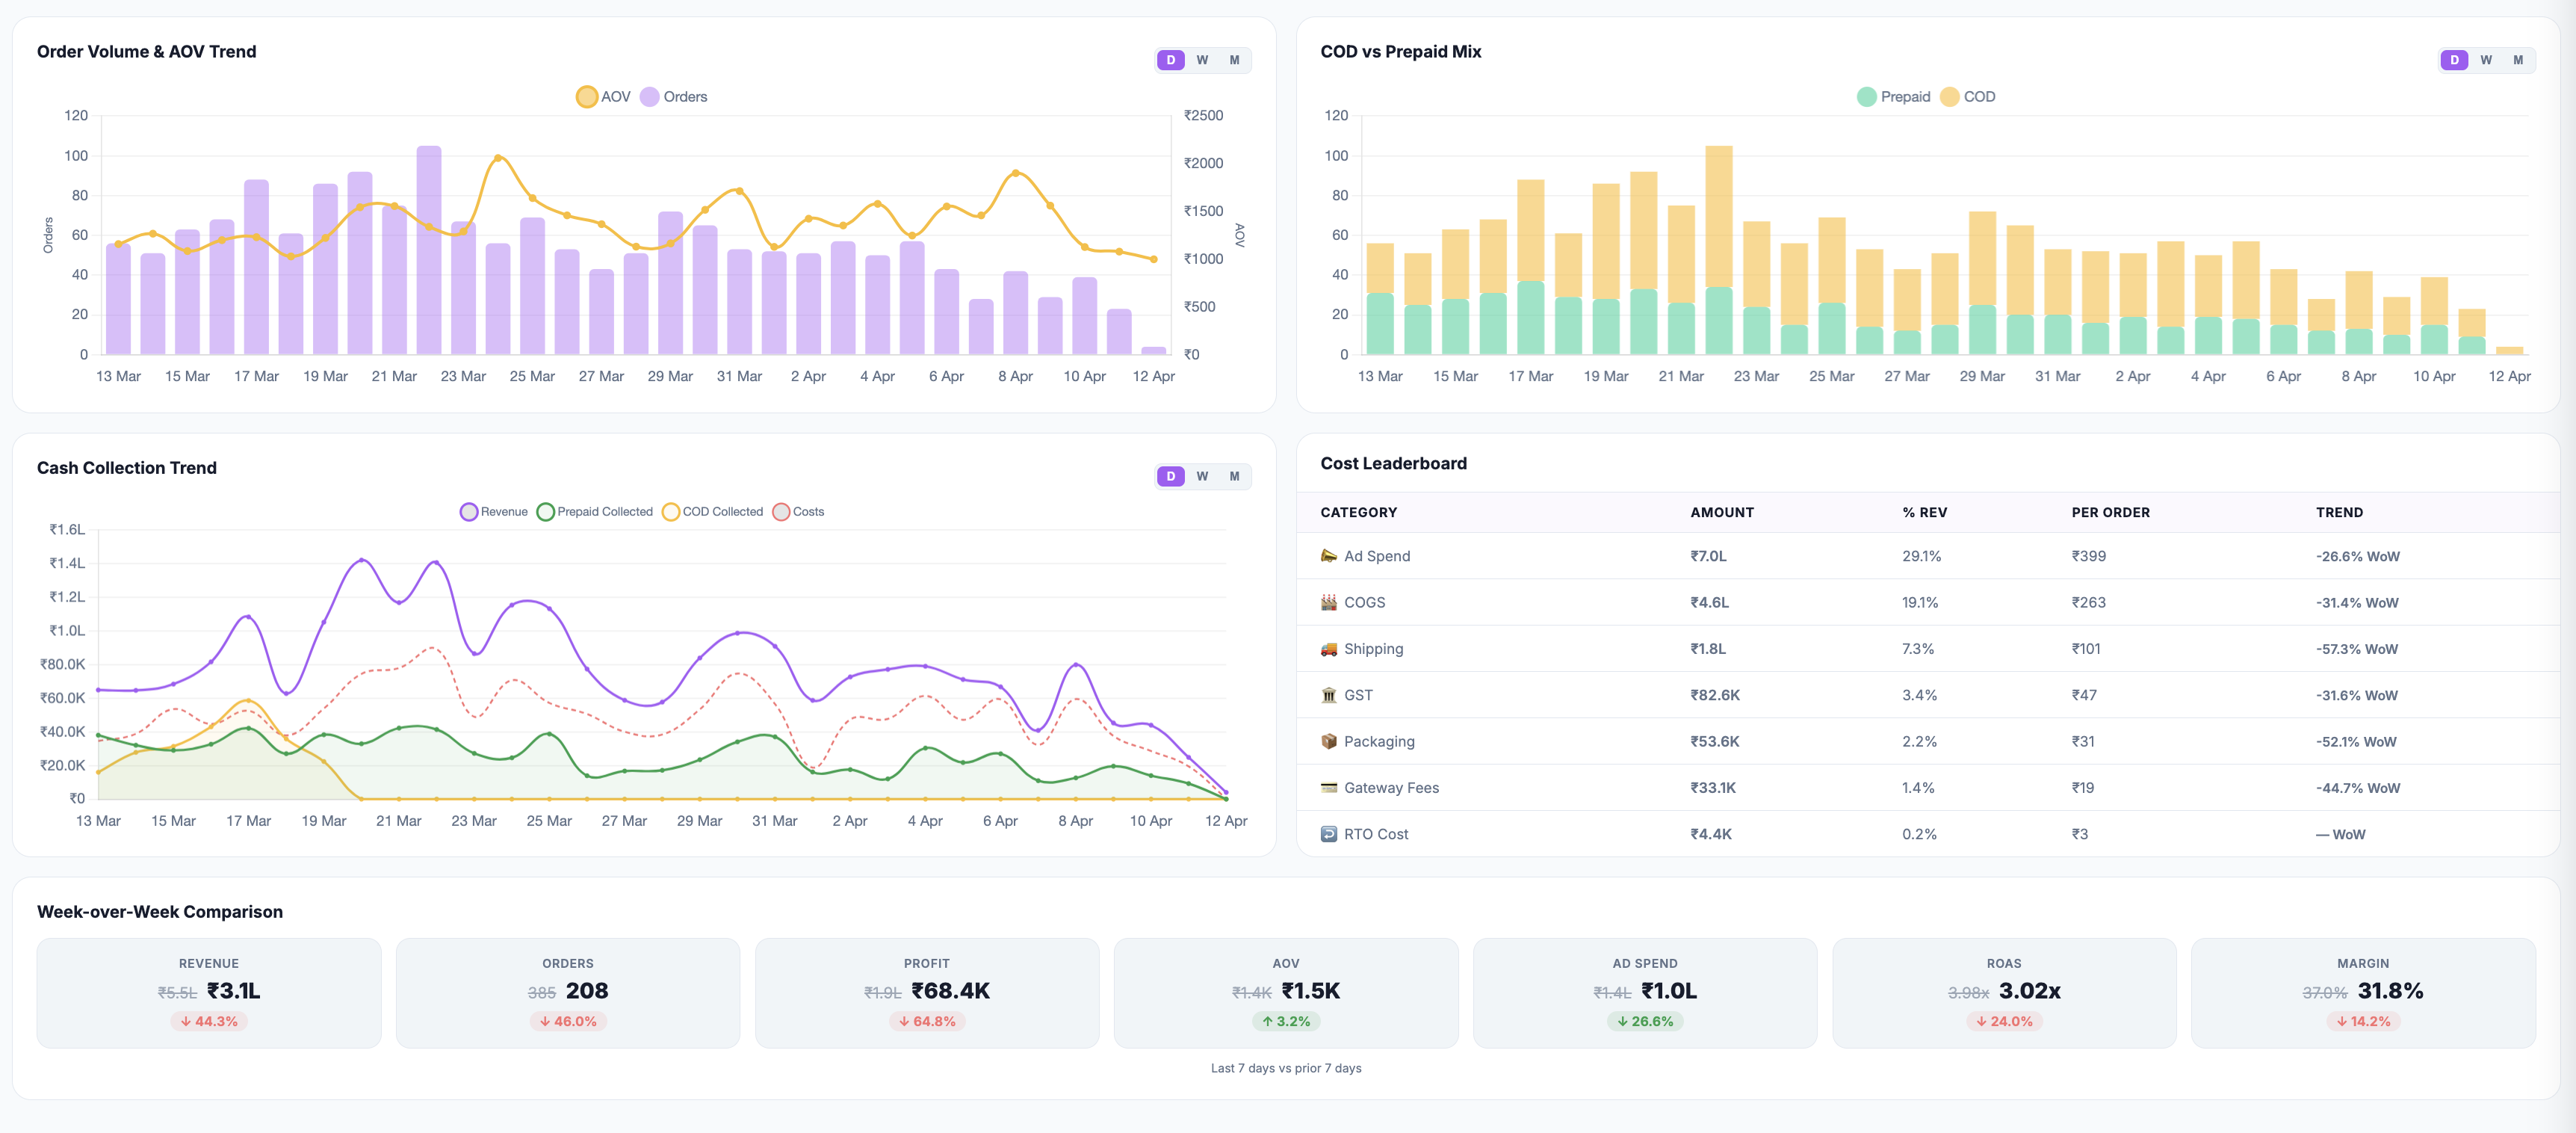The image size is (2576, 1133).
Task: Open the ORDERS week-over-week card
Action: [568, 993]
